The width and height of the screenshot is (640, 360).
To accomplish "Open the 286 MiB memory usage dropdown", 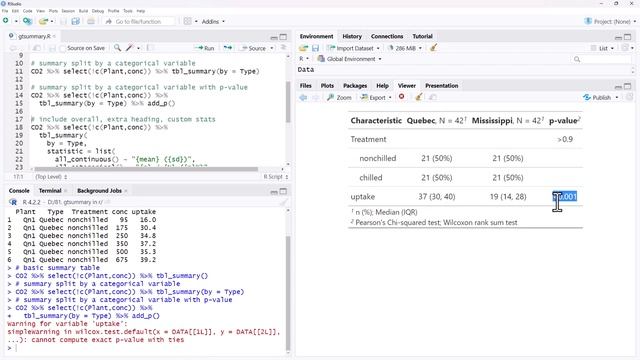I will coord(405,48).
